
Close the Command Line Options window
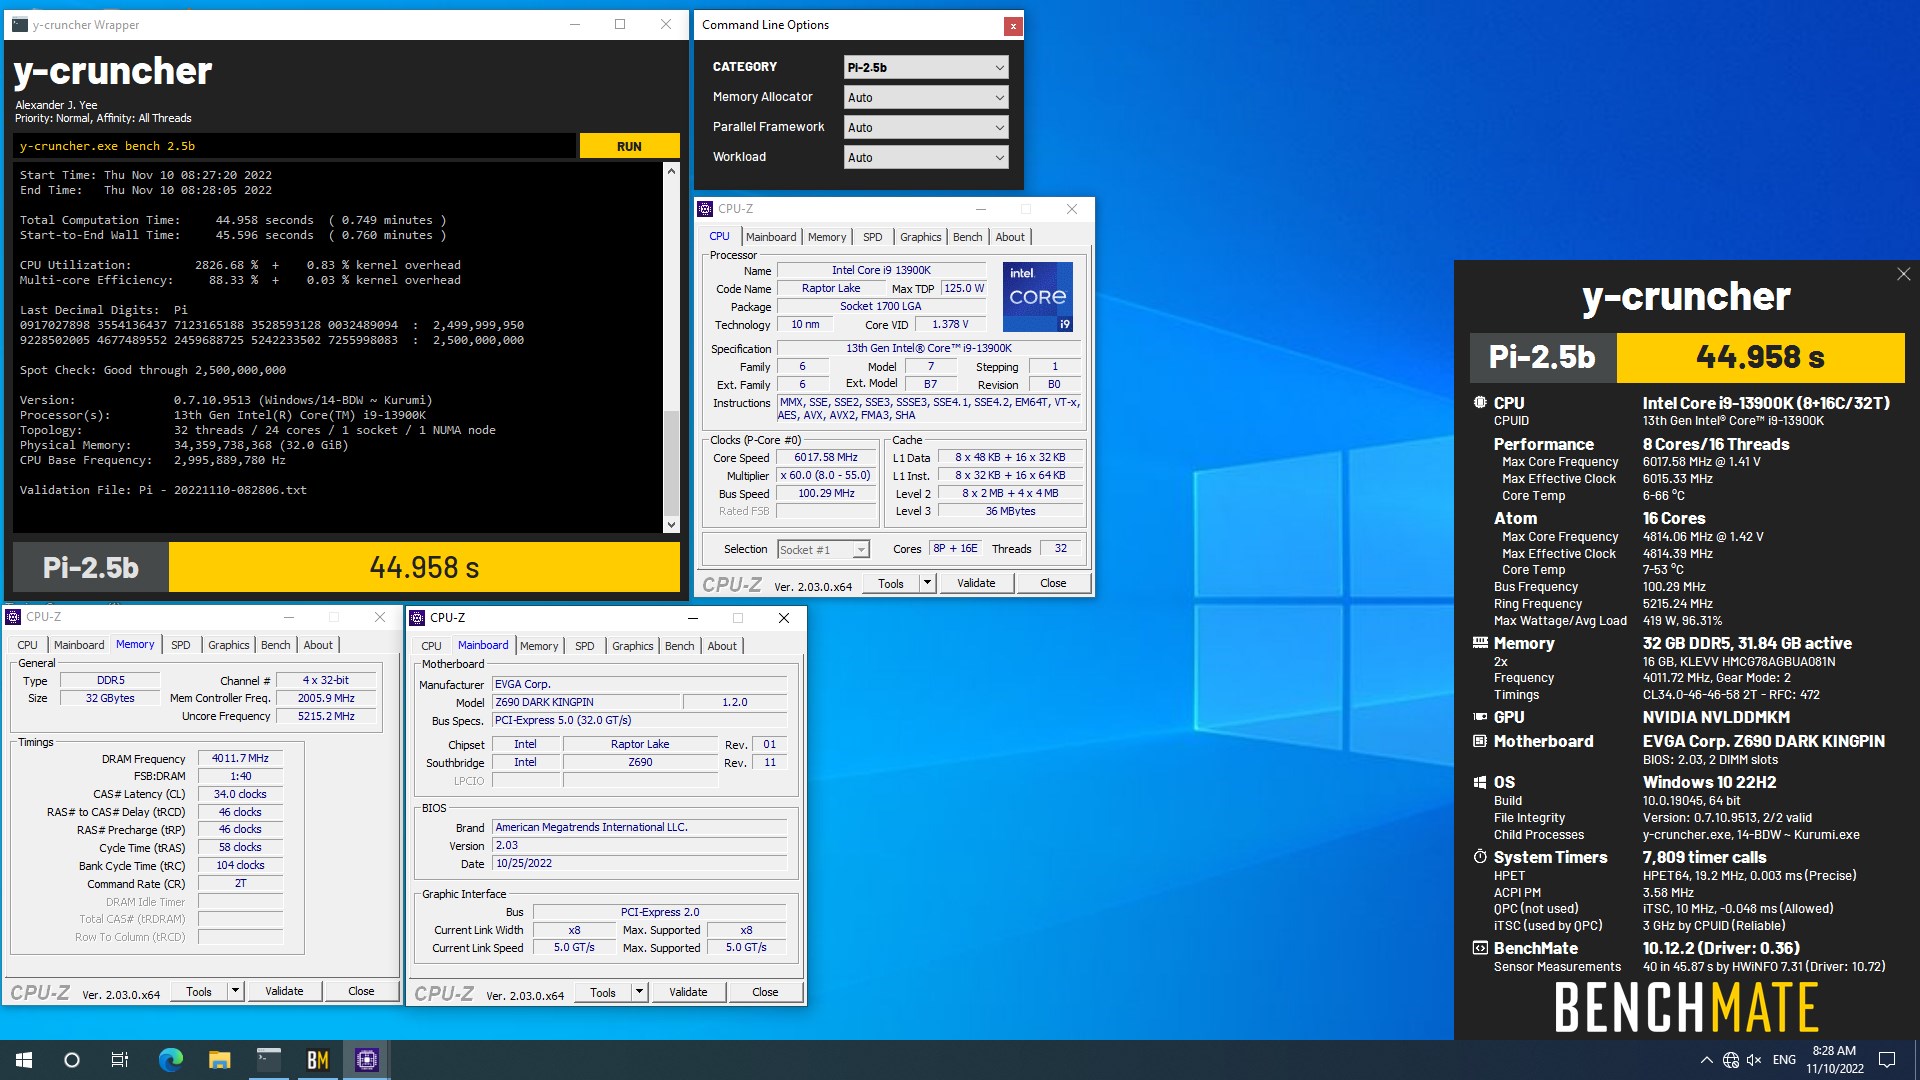click(x=1013, y=26)
